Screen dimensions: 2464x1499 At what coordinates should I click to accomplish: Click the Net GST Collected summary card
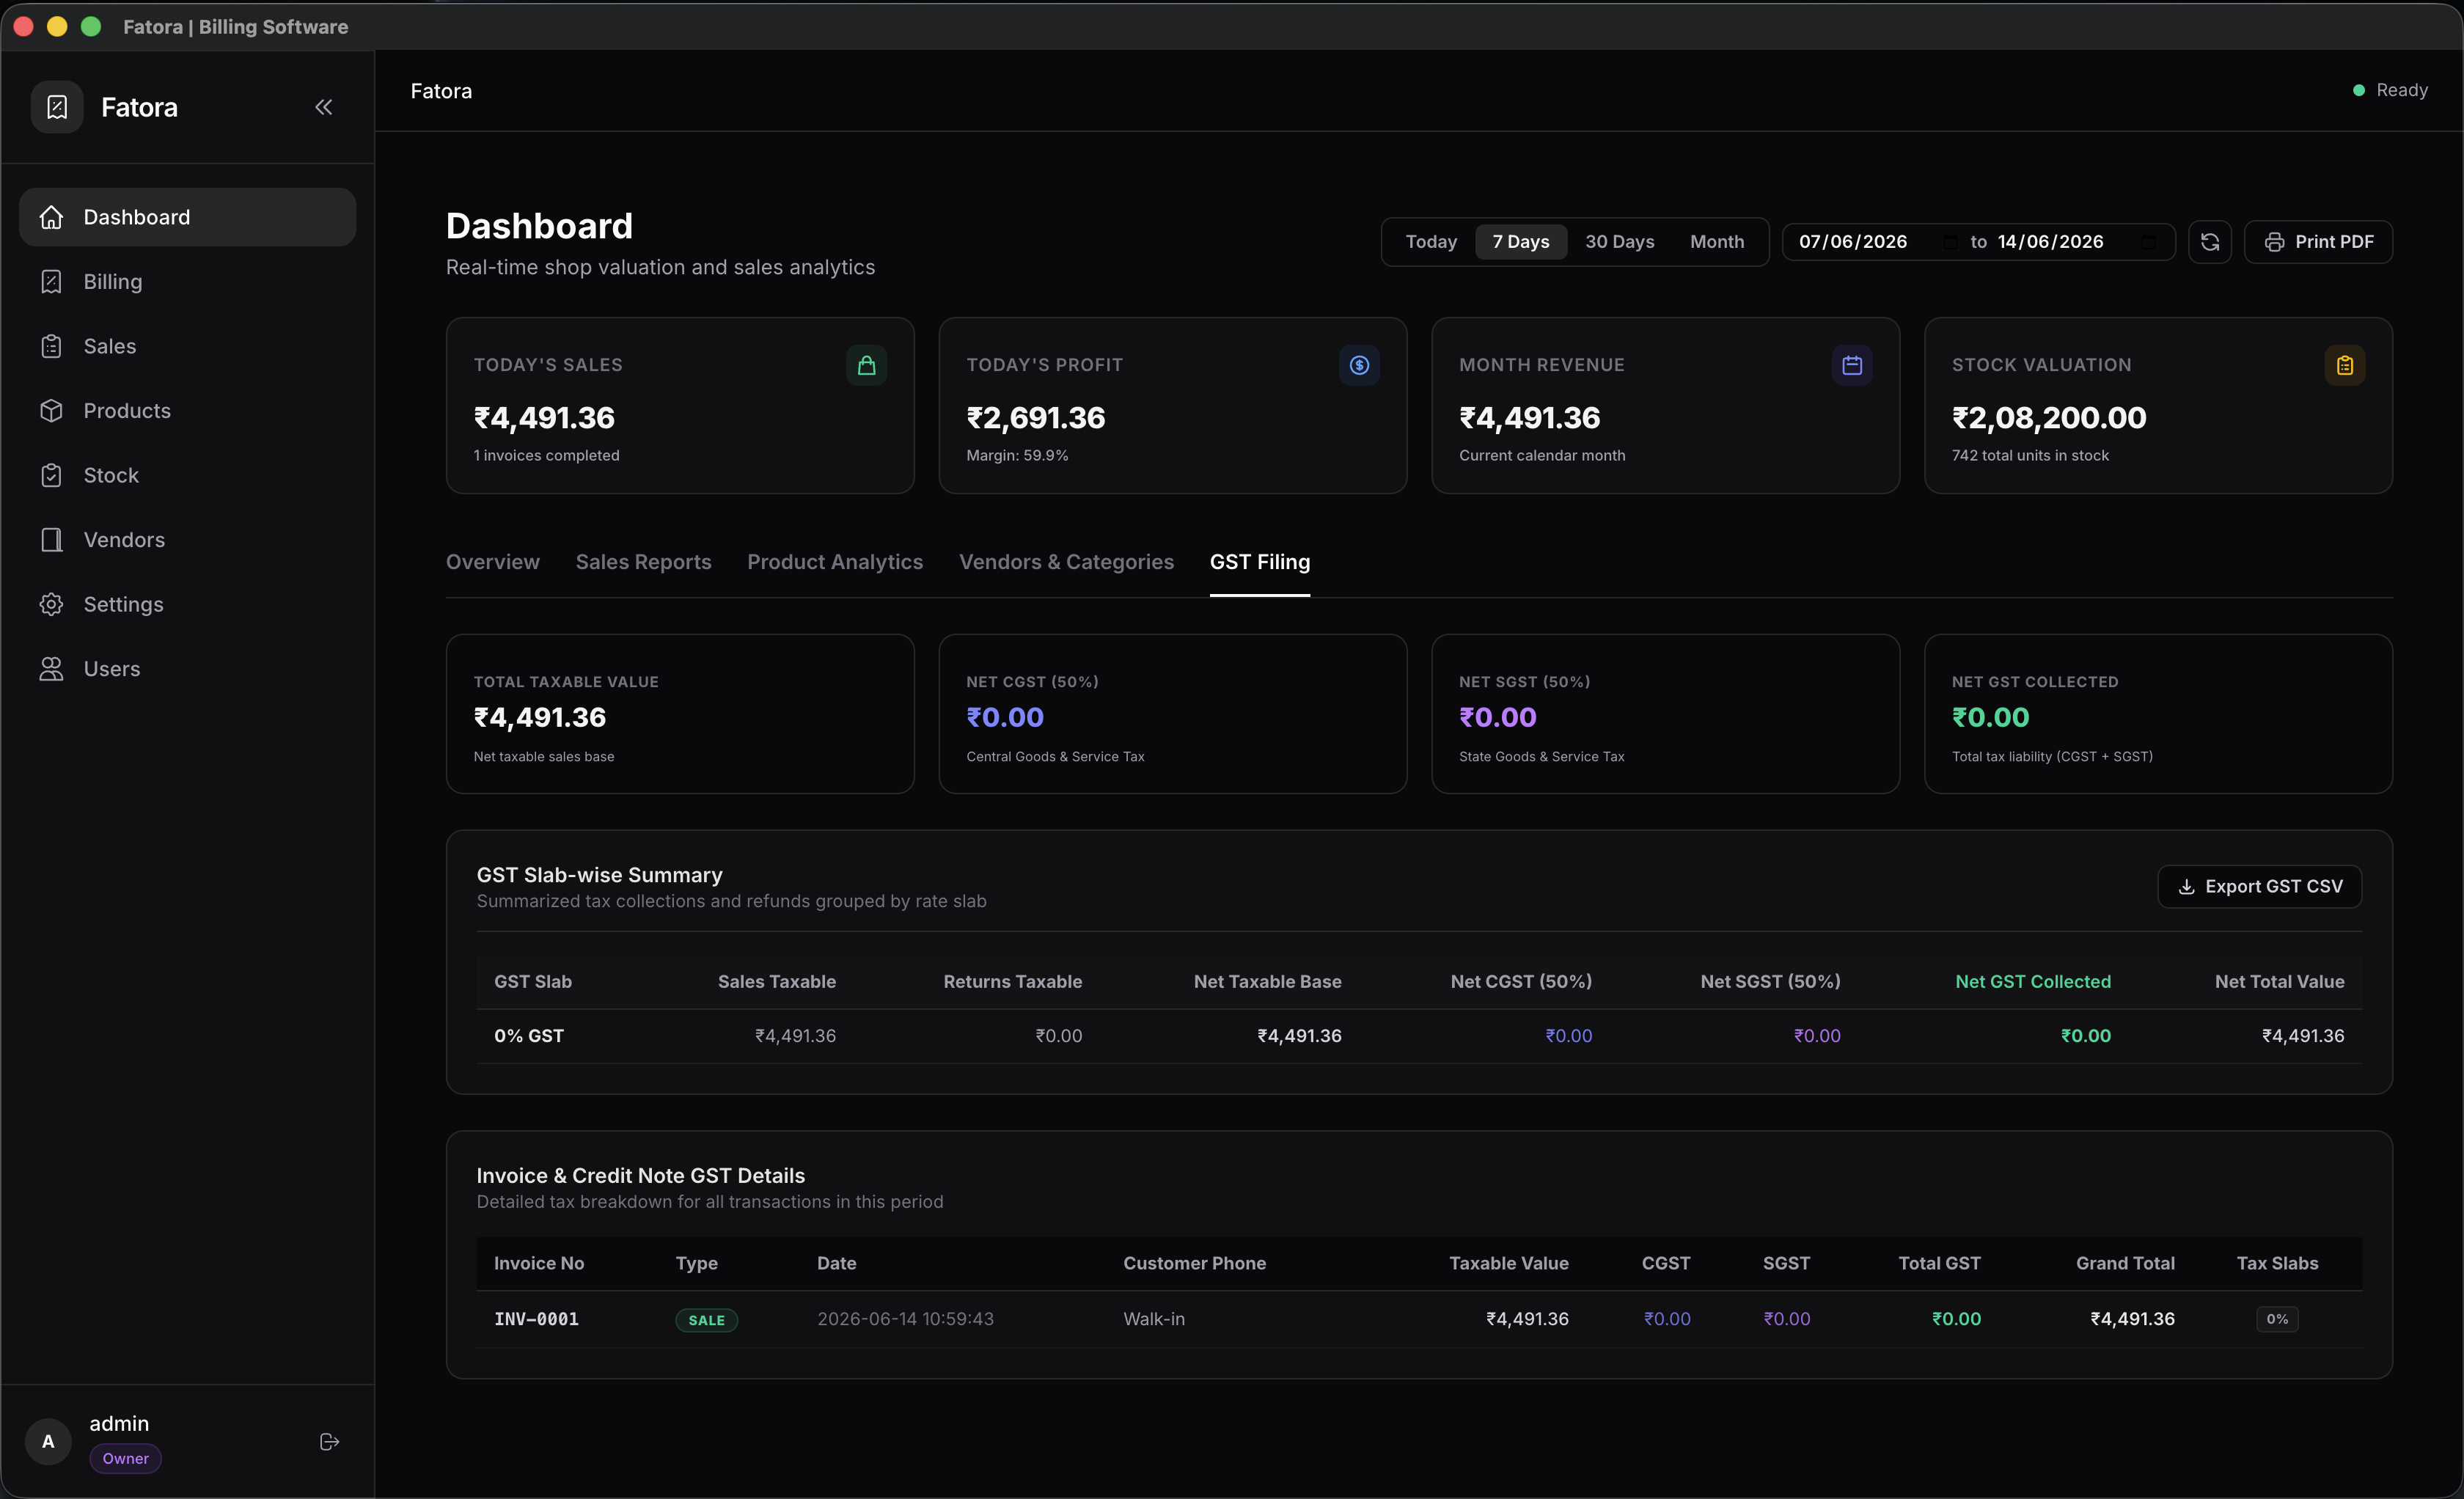coord(2158,714)
